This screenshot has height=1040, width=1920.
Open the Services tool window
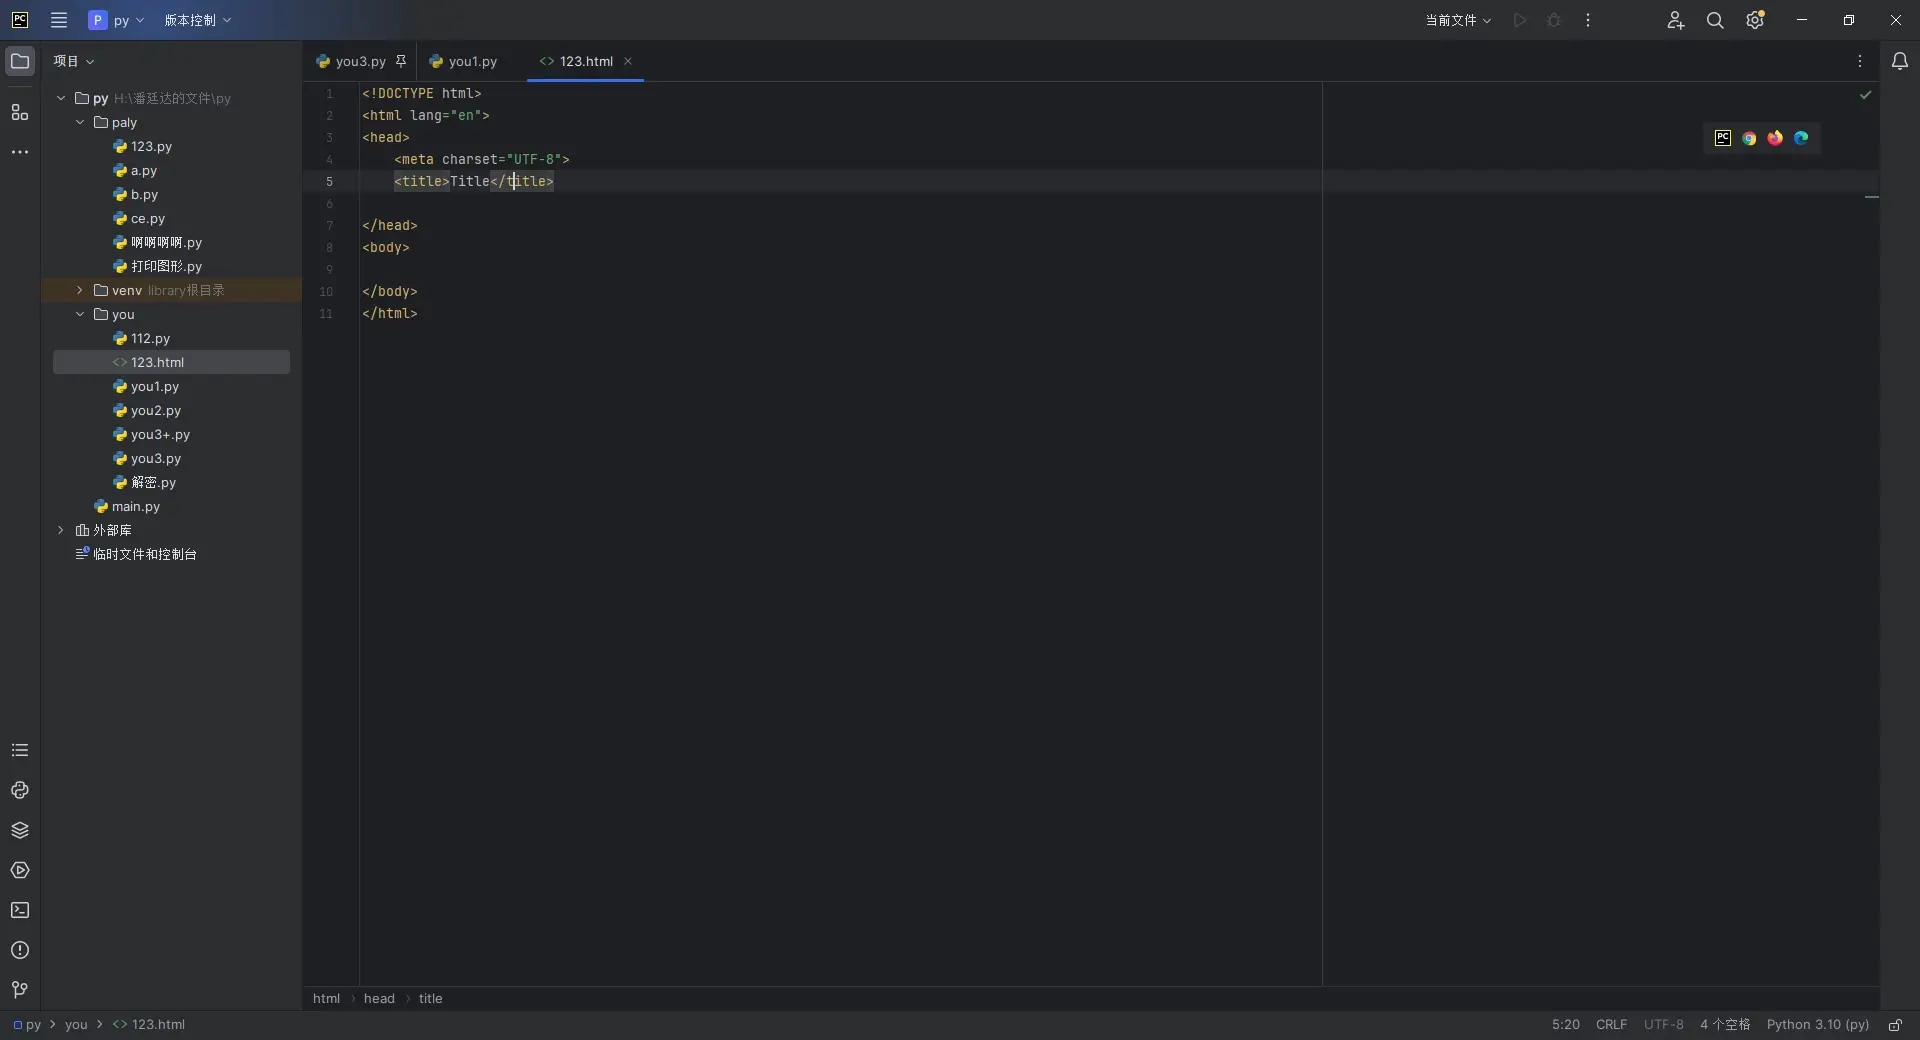coord(20,870)
